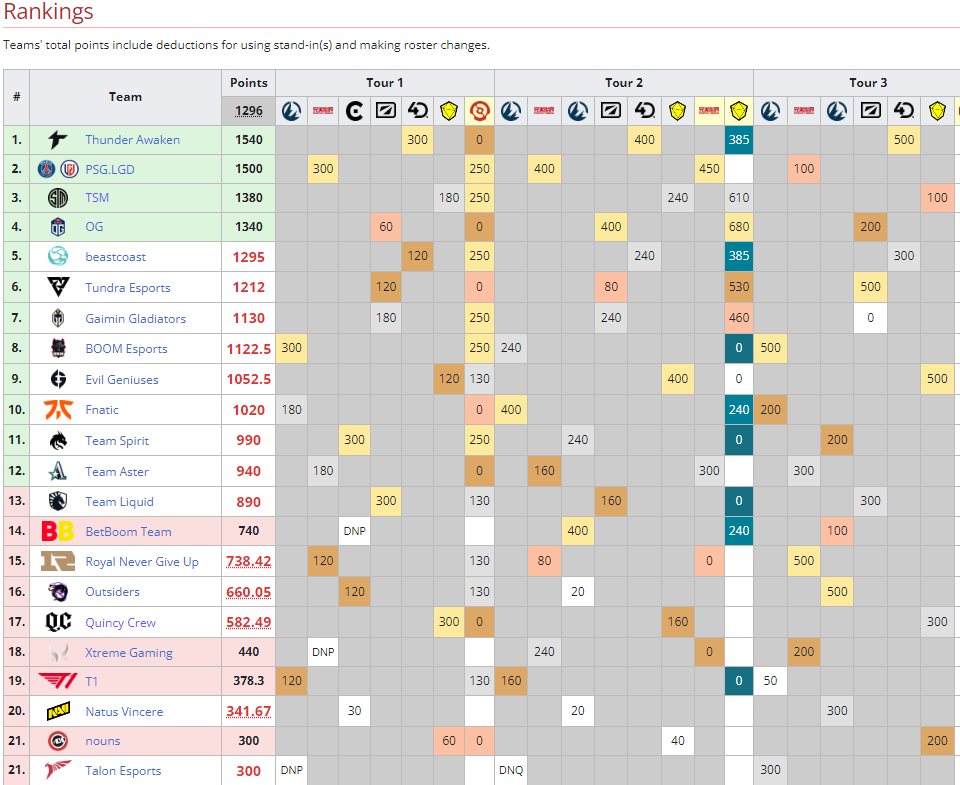This screenshot has height=785, width=960.
Task: Click Outsiders' 660.05 points value
Action: coord(249,592)
